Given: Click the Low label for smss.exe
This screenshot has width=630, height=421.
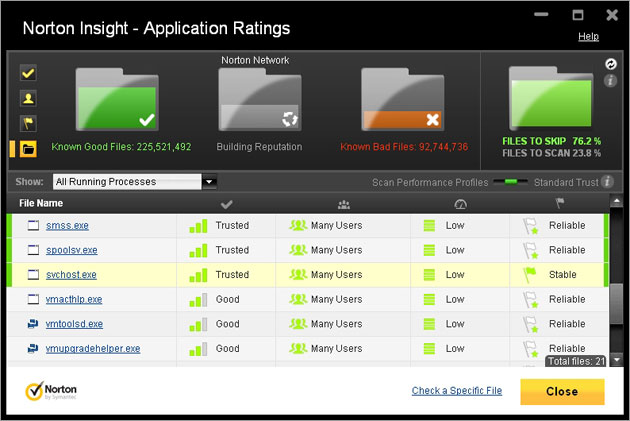Looking at the screenshot, I should (455, 226).
